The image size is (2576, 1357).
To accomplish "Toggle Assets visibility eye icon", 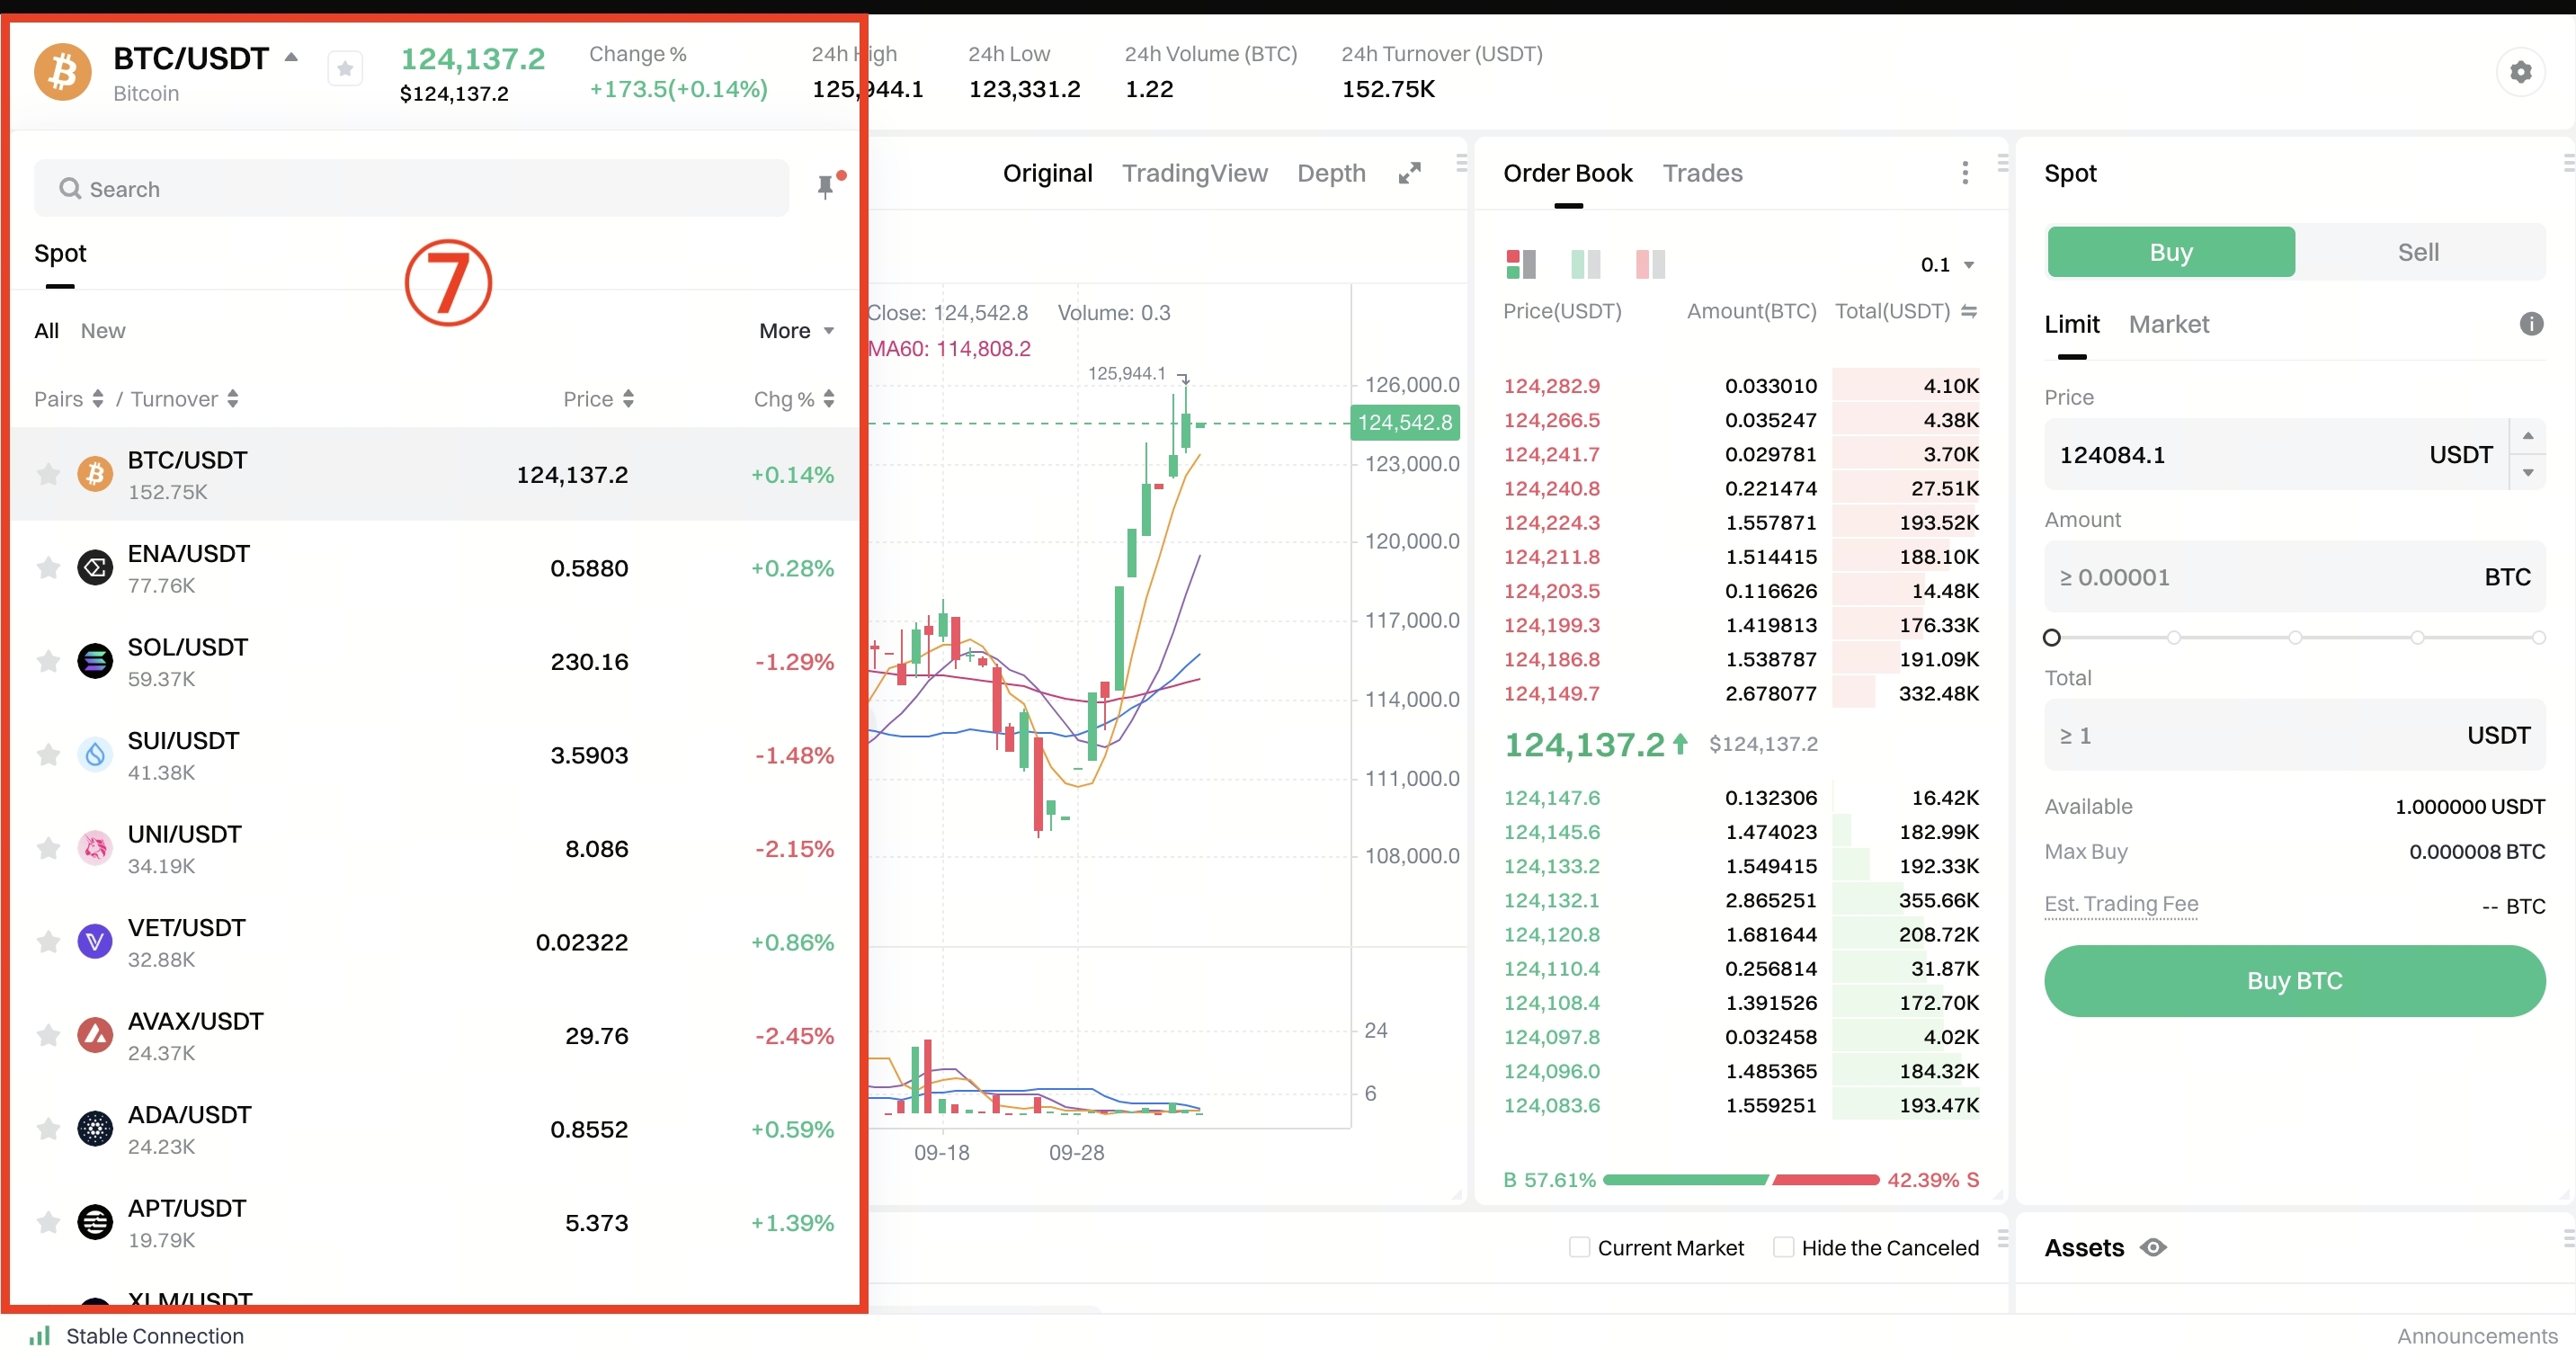I will click(x=2153, y=1247).
